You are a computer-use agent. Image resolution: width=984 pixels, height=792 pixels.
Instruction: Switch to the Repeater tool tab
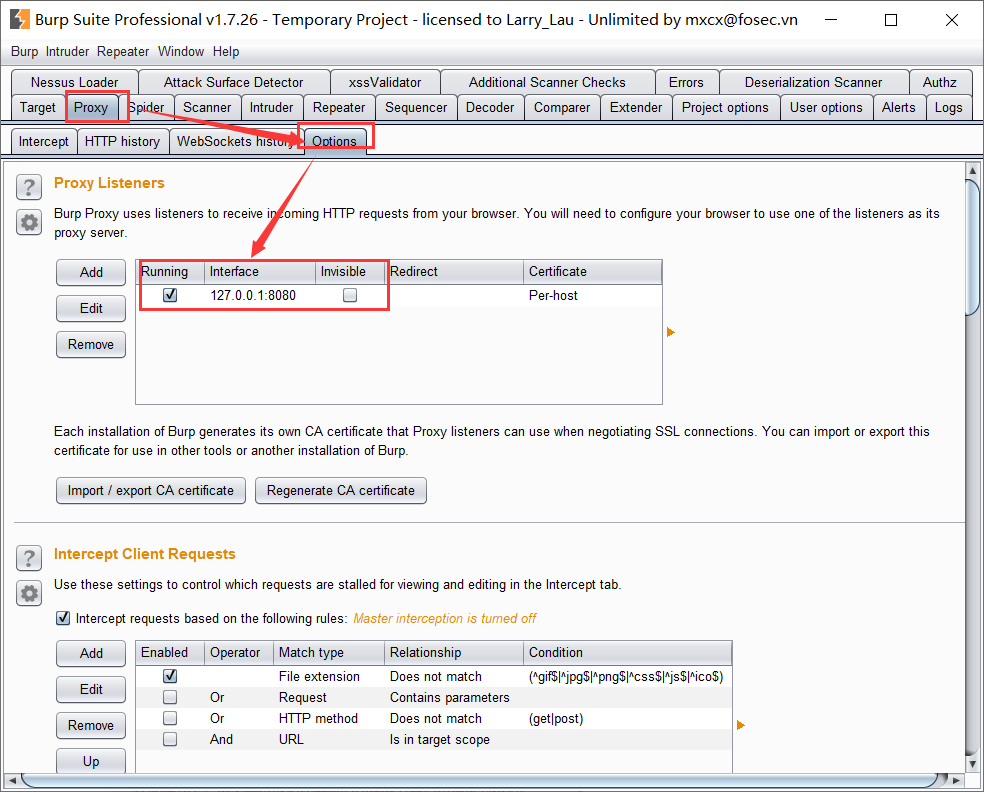(x=339, y=107)
